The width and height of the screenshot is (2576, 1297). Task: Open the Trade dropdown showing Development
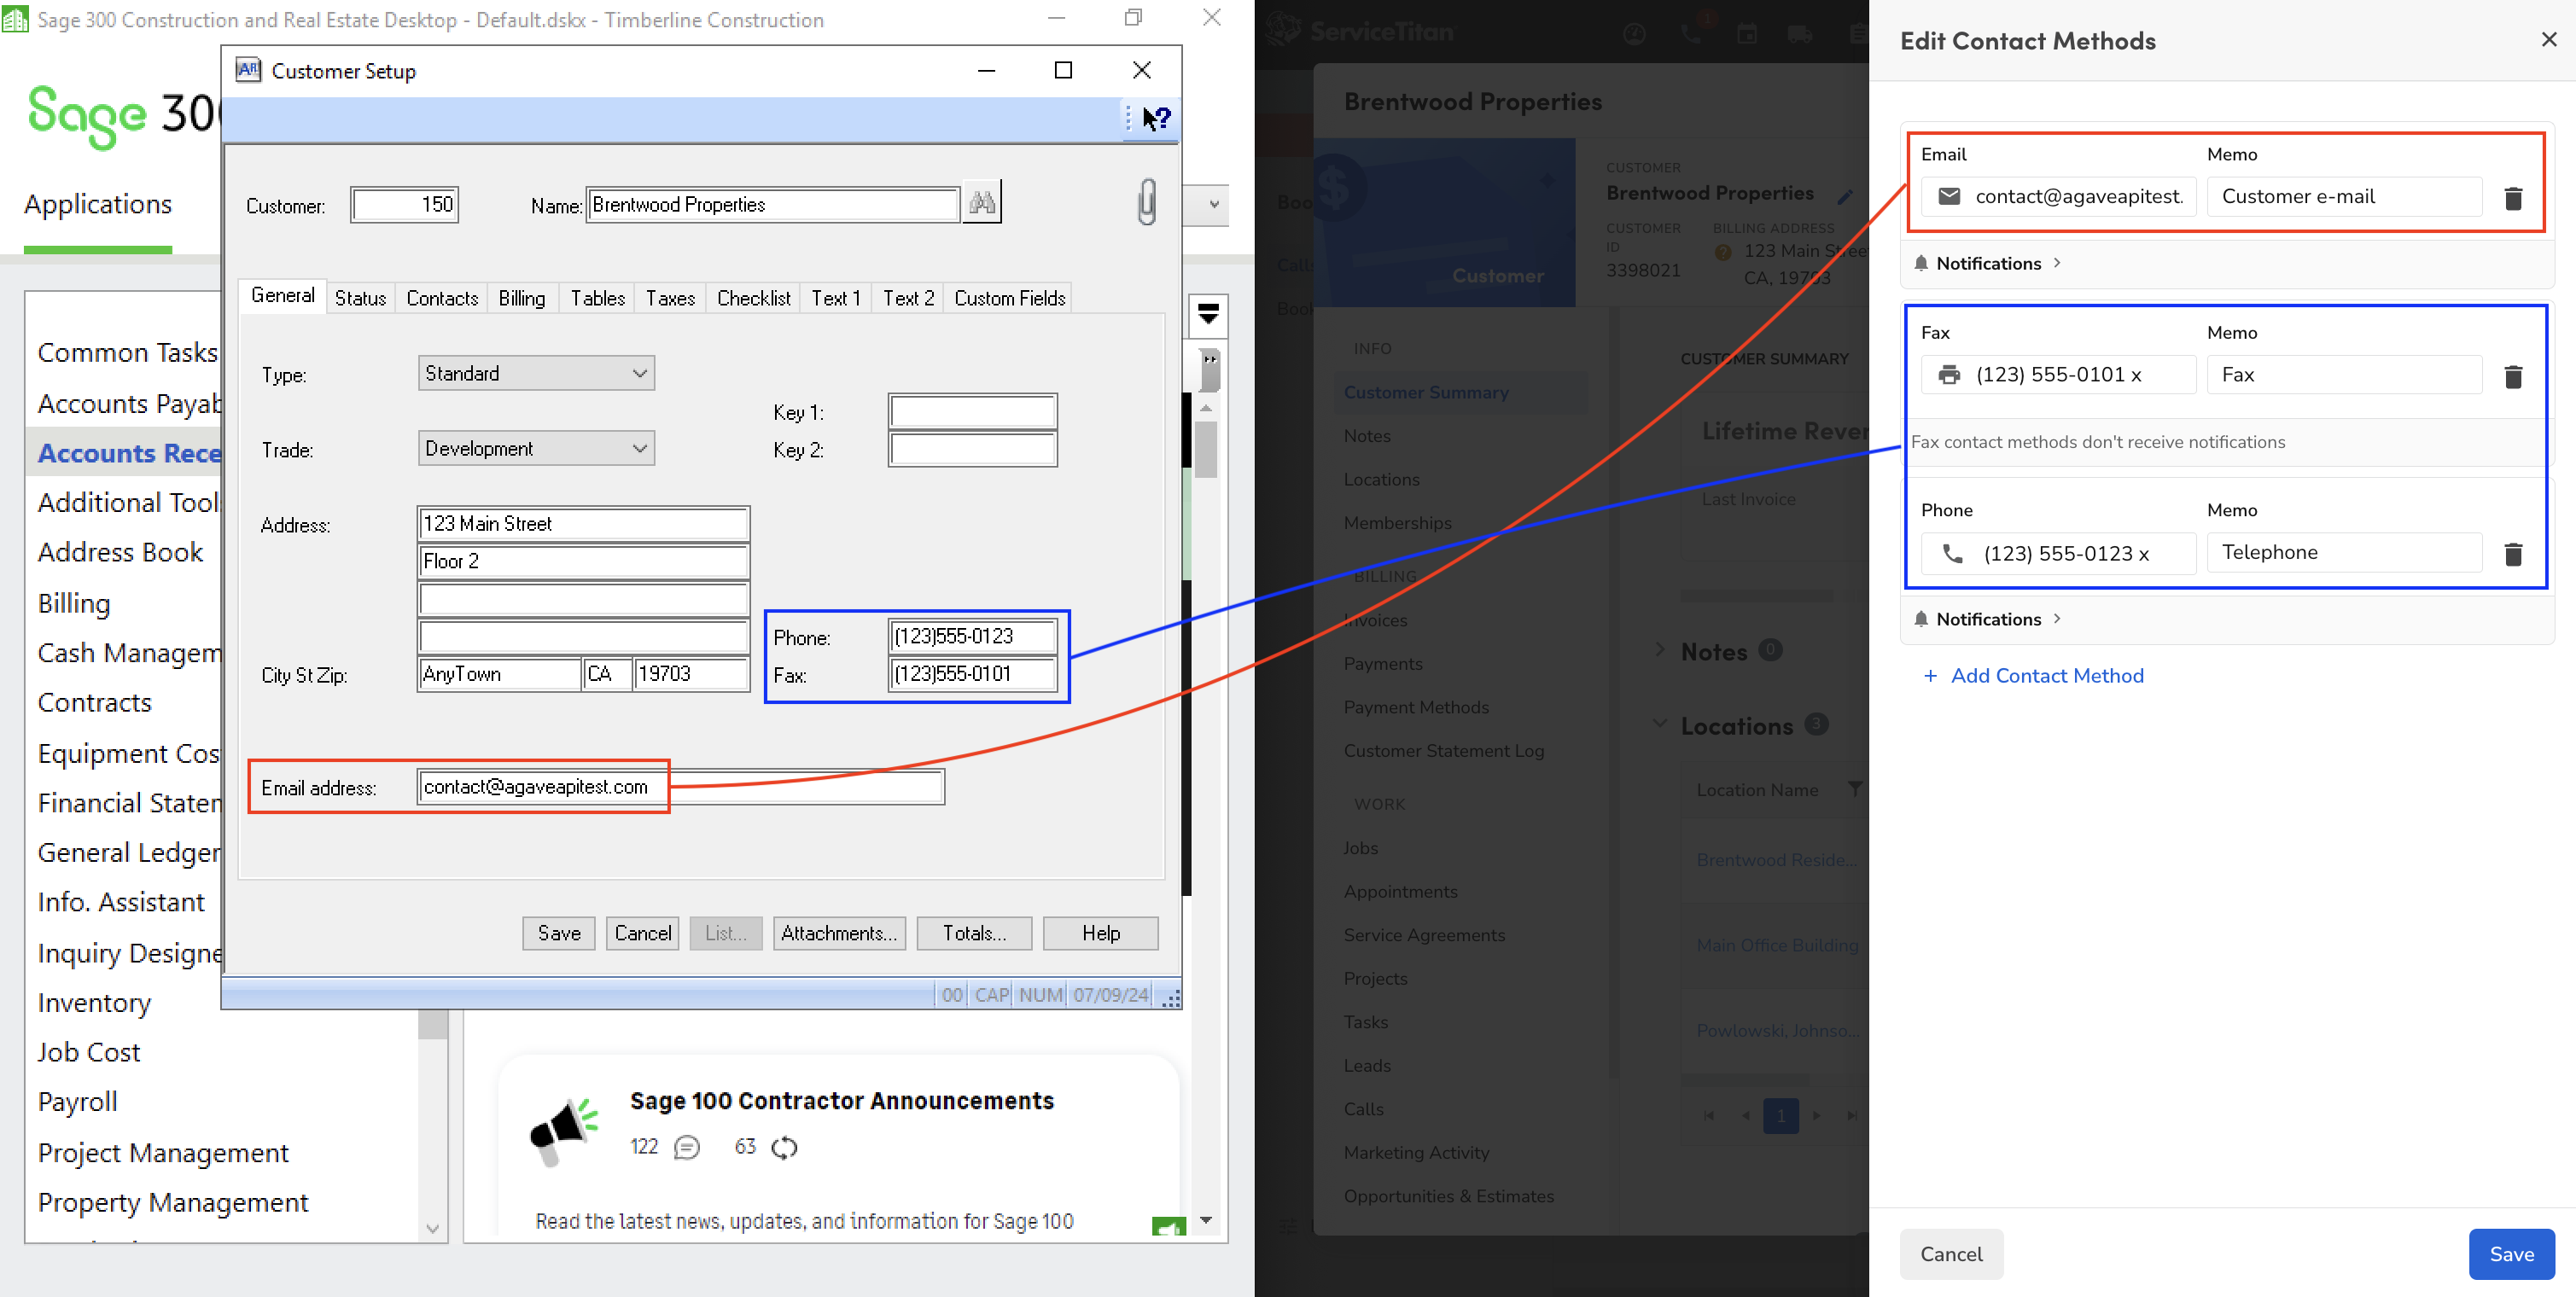536,448
